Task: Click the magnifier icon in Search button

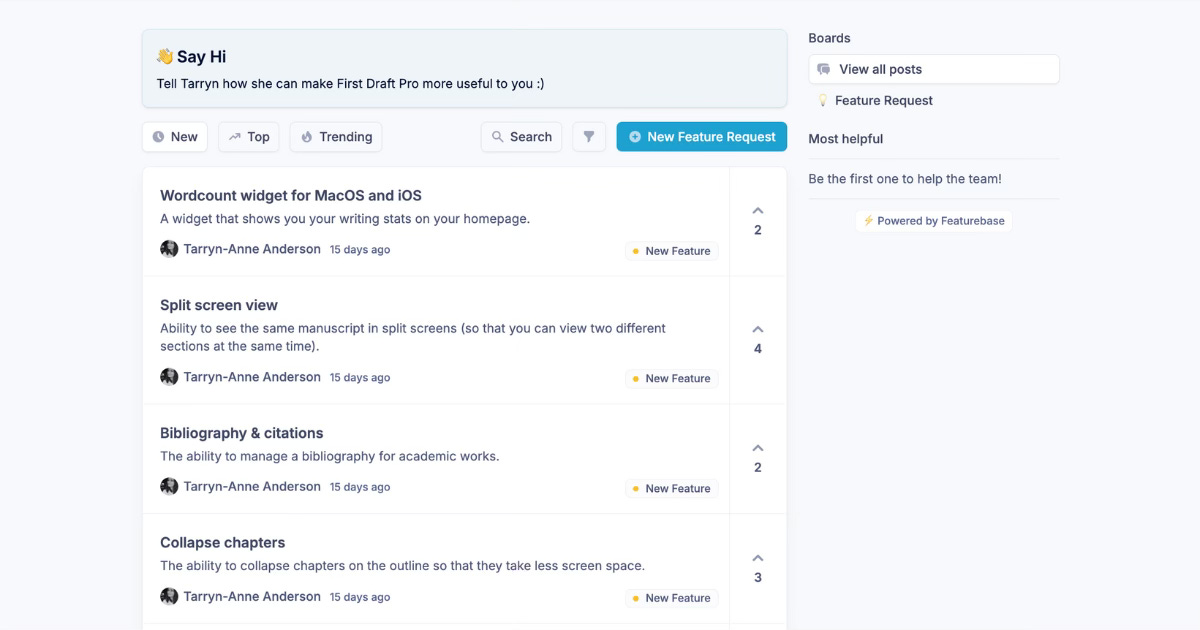Action: [x=497, y=137]
